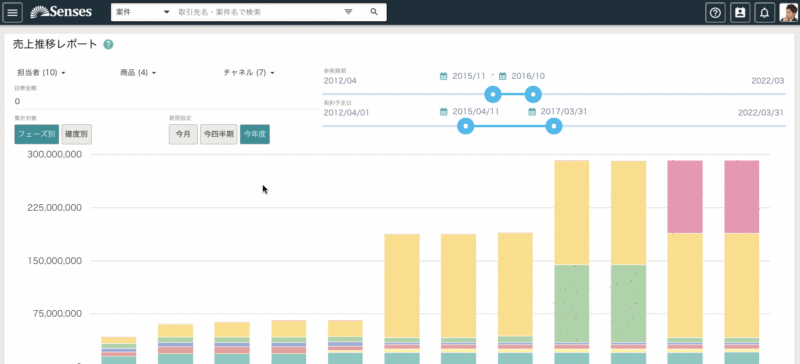This screenshot has width=800, height=364.
Task: Click right handle of 契約予定日 slider
Action: pos(554,126)
